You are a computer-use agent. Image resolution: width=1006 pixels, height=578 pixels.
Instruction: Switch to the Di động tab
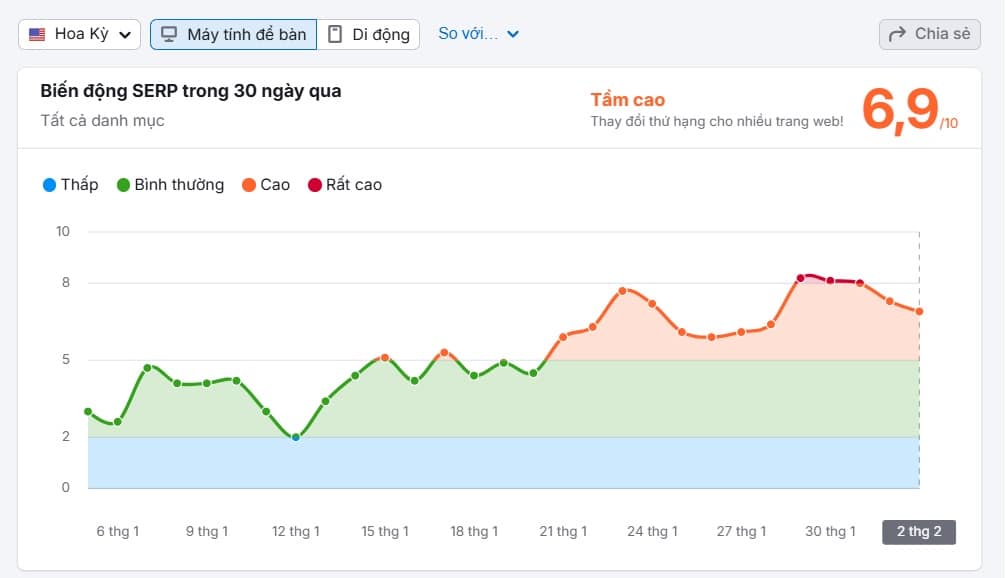tap(370, 33)
